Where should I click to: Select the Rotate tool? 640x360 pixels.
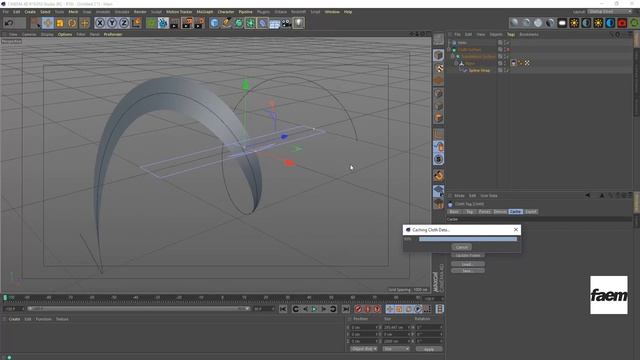click(x=72, y=23)
